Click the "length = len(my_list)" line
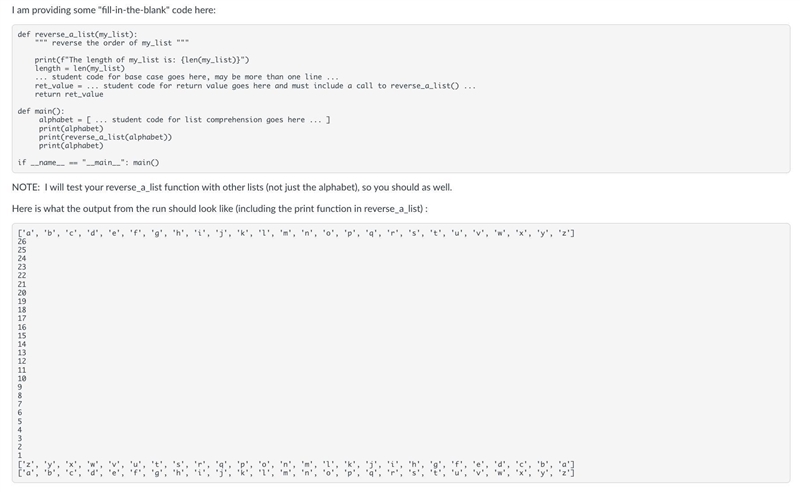Screen dimensions: 800x492 click(x=80, y=68)
